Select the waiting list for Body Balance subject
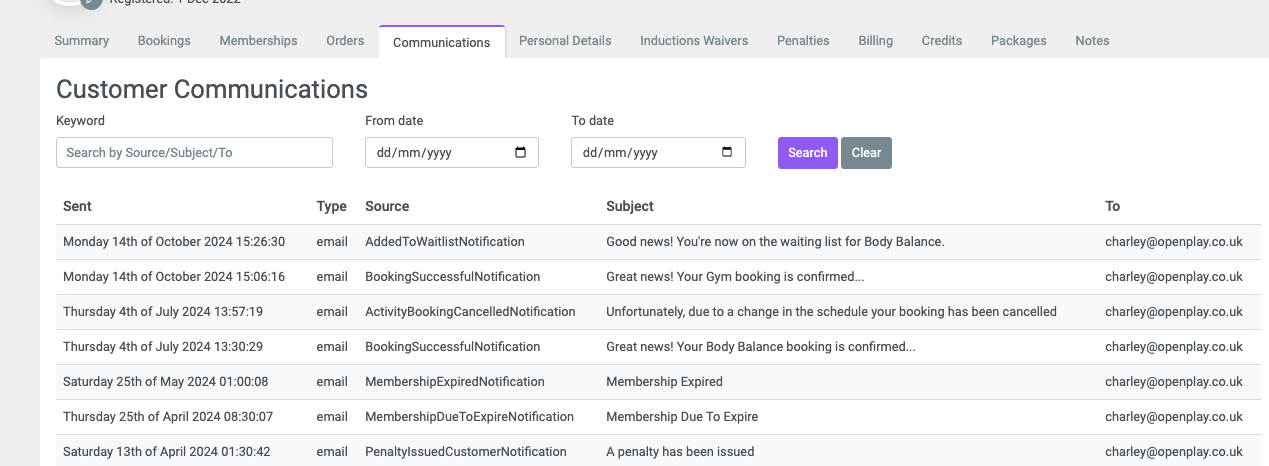The height and width of the screenshot is (466, 1269). [x=775, y=242]
